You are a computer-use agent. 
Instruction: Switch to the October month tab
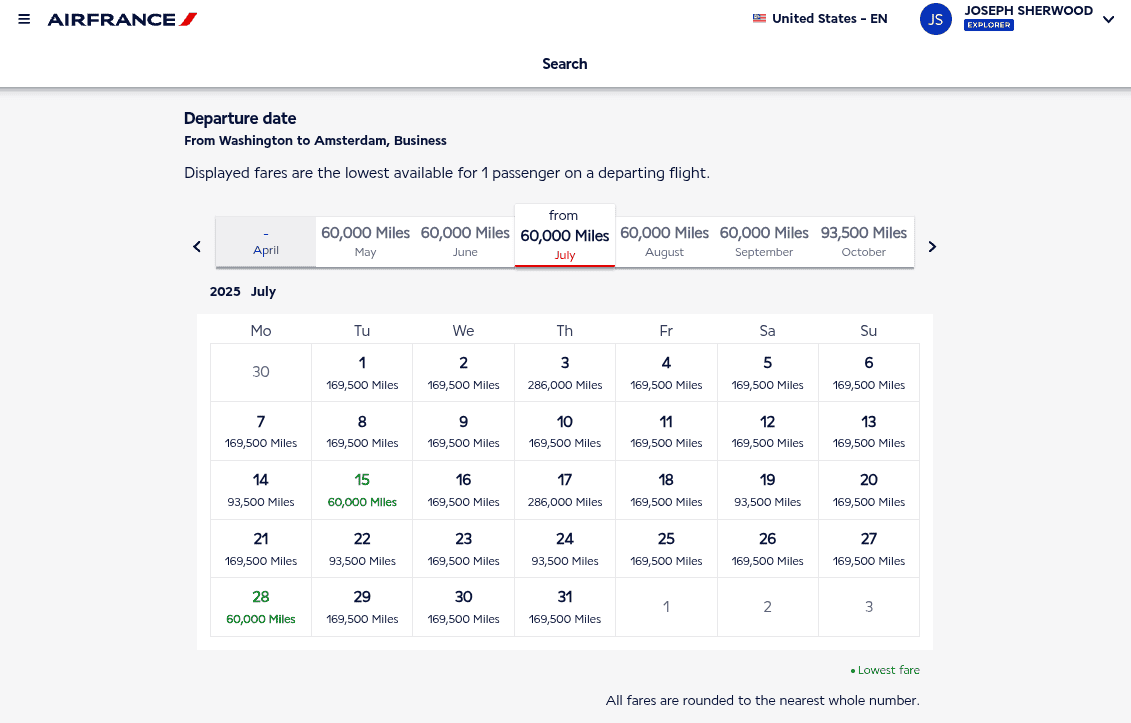[x=863, y=241]
